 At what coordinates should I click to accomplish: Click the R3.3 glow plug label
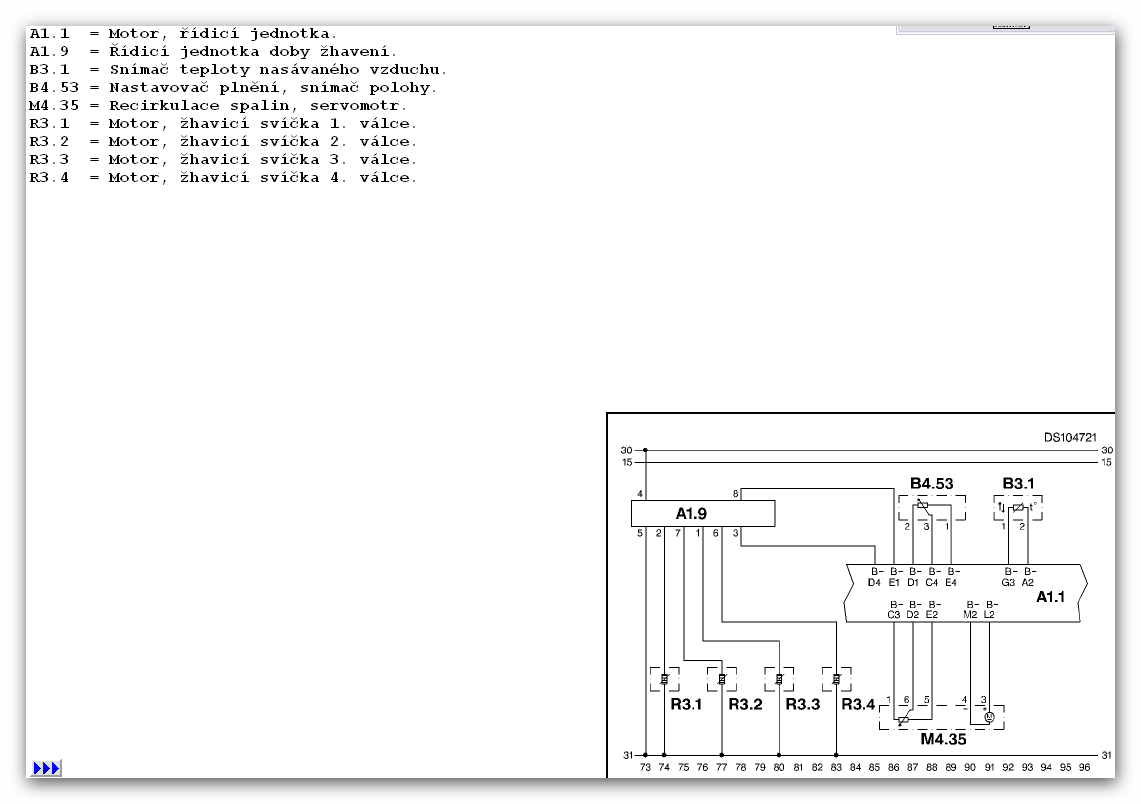coord(803,704)
